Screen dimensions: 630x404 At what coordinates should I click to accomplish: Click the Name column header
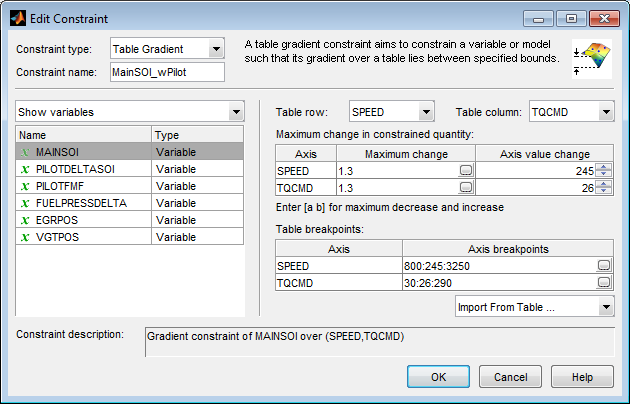coord(84,135)
